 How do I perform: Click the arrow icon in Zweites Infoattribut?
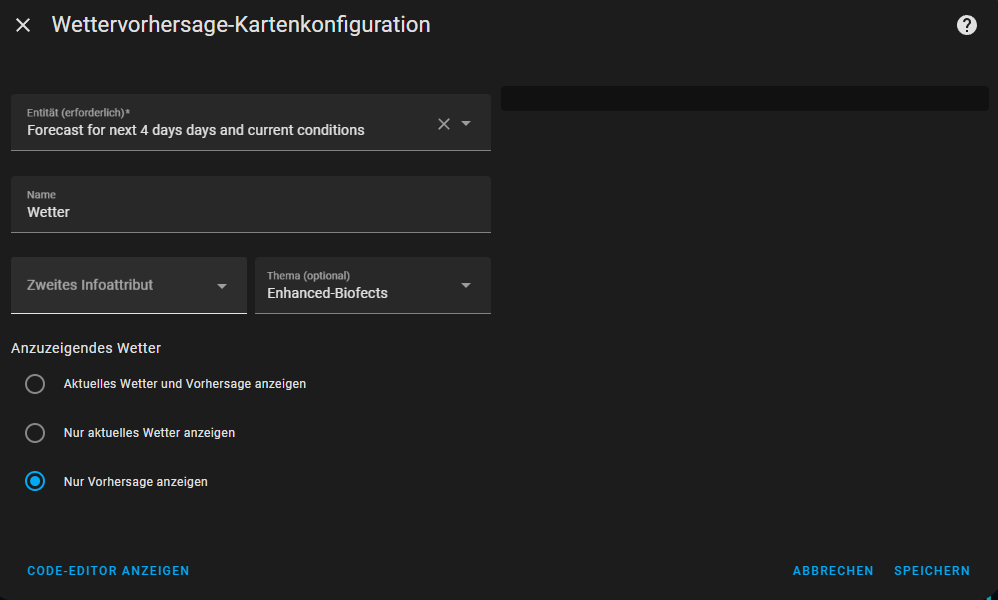[x=222, y=286]
